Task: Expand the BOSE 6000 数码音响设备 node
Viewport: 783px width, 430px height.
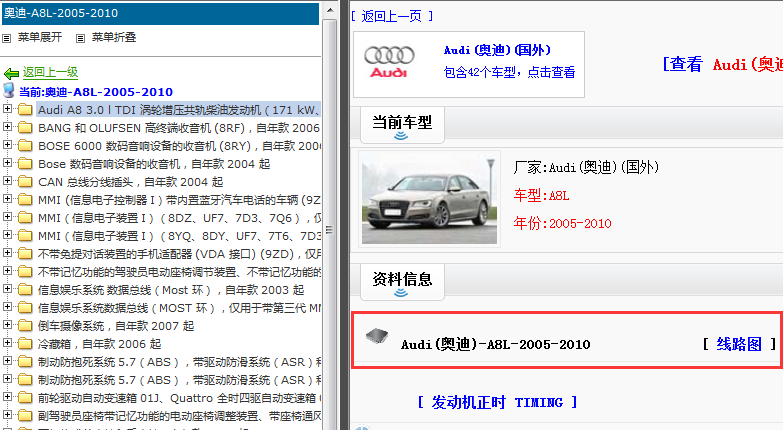Action: point(7,144)
